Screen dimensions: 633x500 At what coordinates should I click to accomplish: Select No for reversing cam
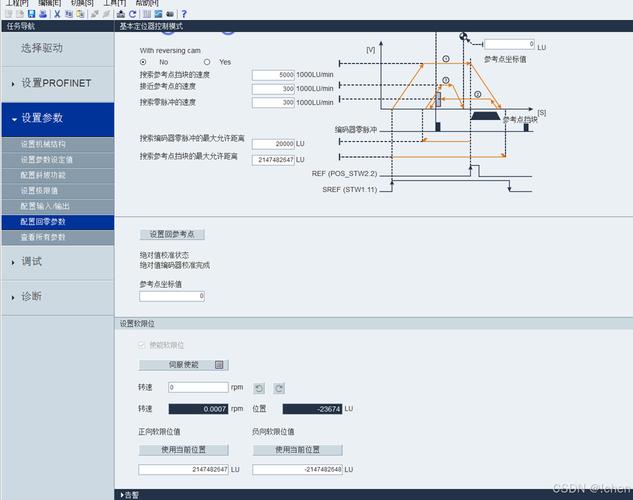[143, 62]
